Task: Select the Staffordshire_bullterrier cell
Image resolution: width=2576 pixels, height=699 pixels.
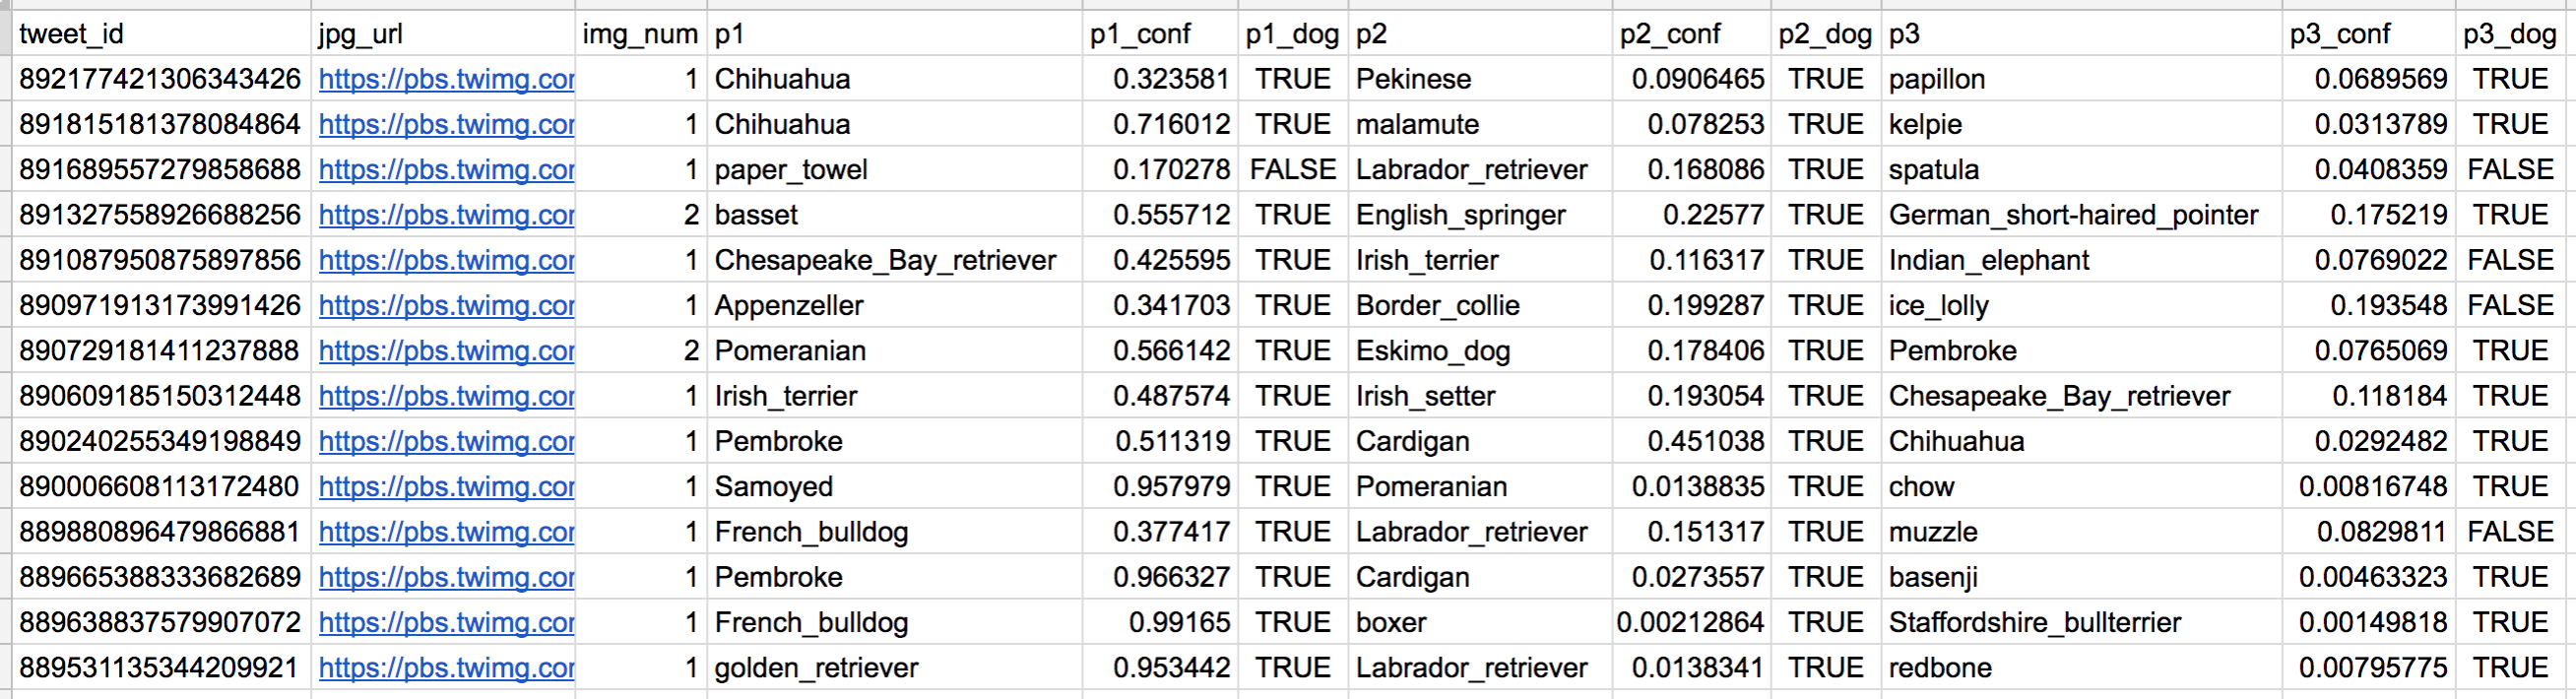Action: (x=2082, y=622)
